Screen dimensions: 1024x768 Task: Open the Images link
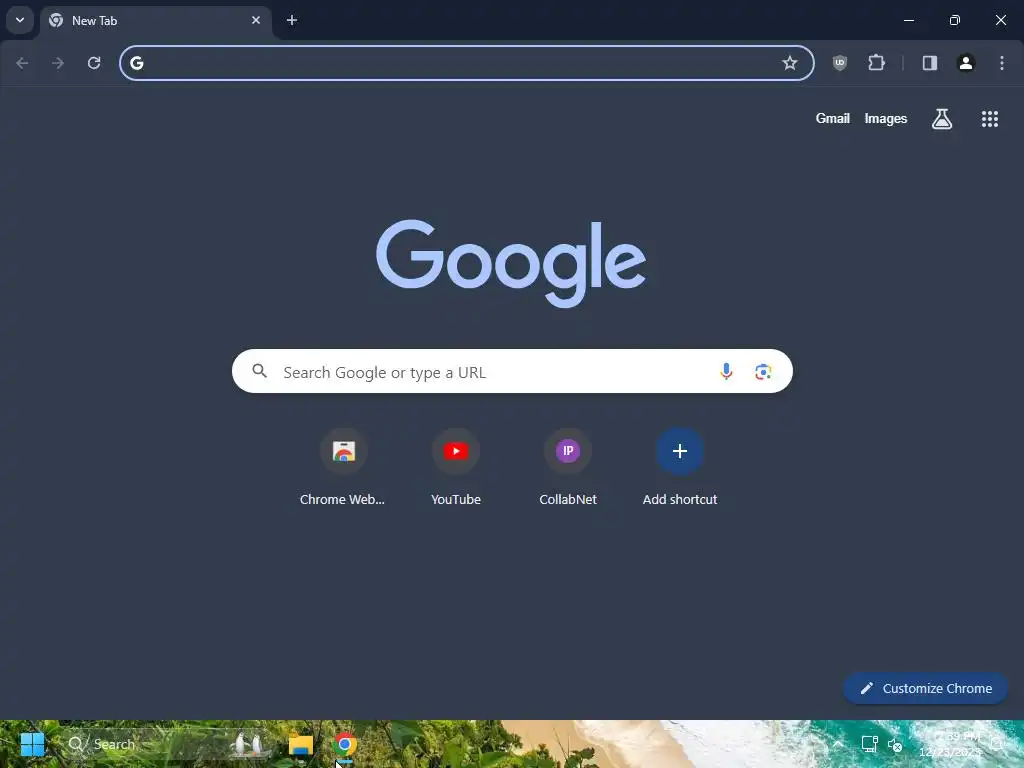(x=886, y=118)
